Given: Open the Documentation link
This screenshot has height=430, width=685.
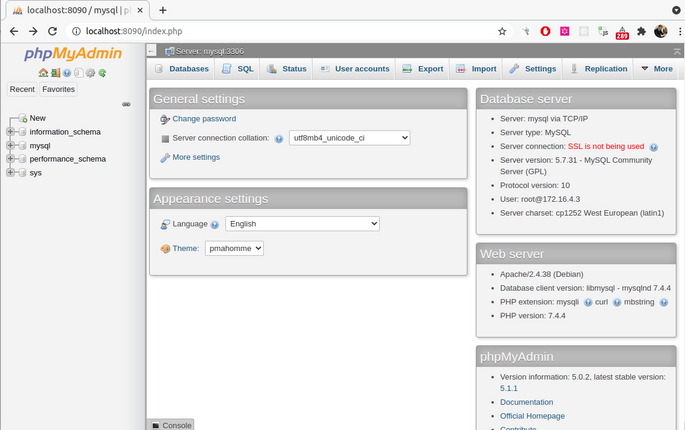Looking at the screenshot, I should [x=526, y=402].
